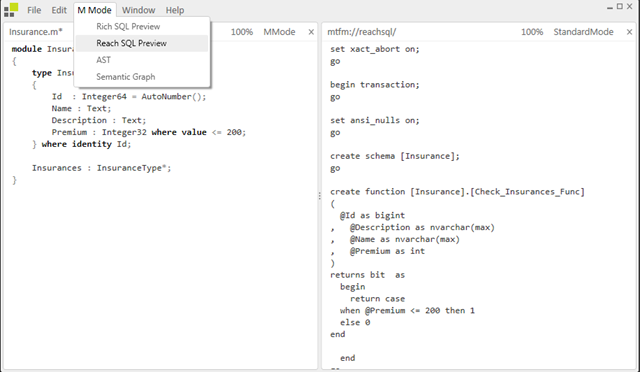Click the 'set ansi_nulls on;' line
This screenshot has height=372, width=640.
[375, 120]
